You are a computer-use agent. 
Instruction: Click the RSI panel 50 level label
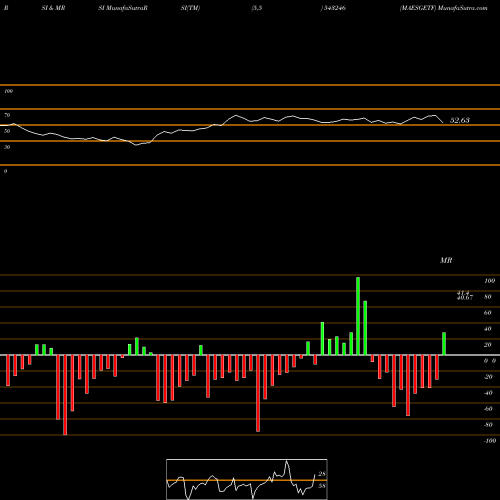coord(7,131)
